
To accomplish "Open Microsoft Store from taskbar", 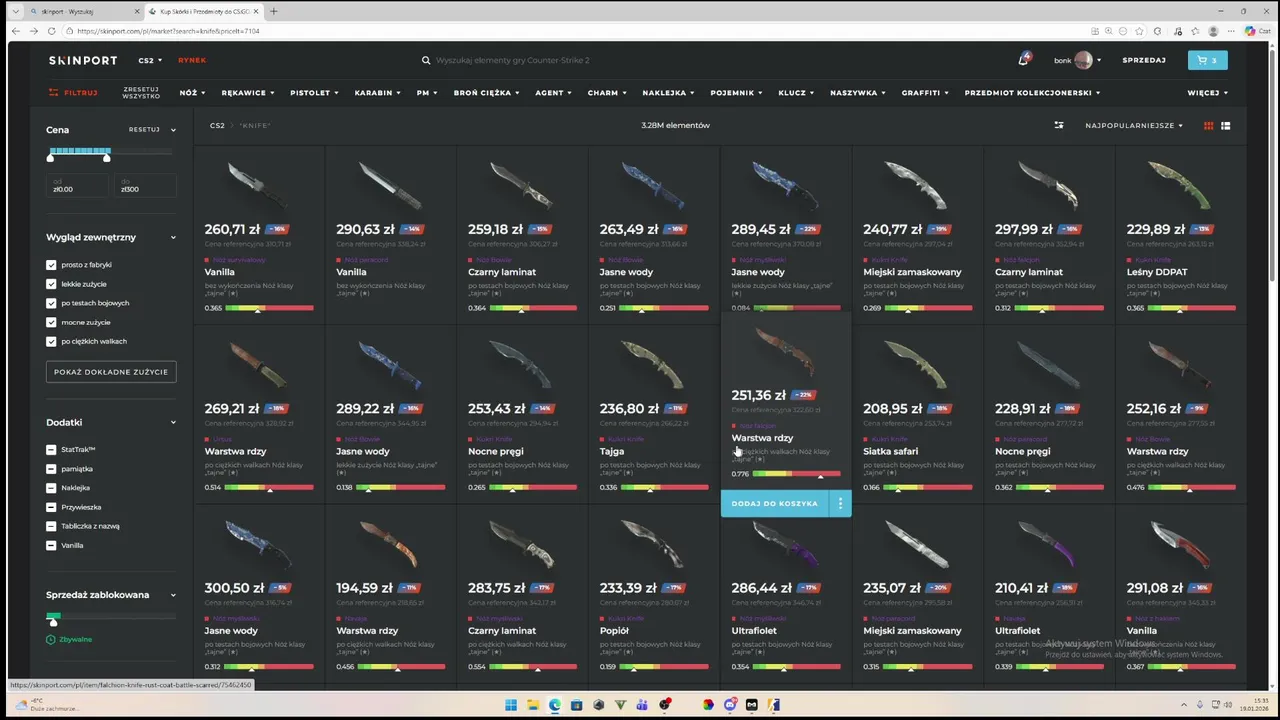I will pos(577,704).
